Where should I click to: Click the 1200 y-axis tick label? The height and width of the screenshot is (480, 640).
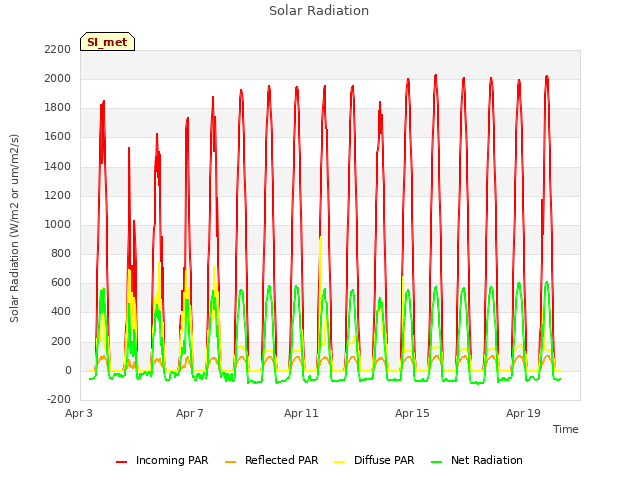click(58, 196)
